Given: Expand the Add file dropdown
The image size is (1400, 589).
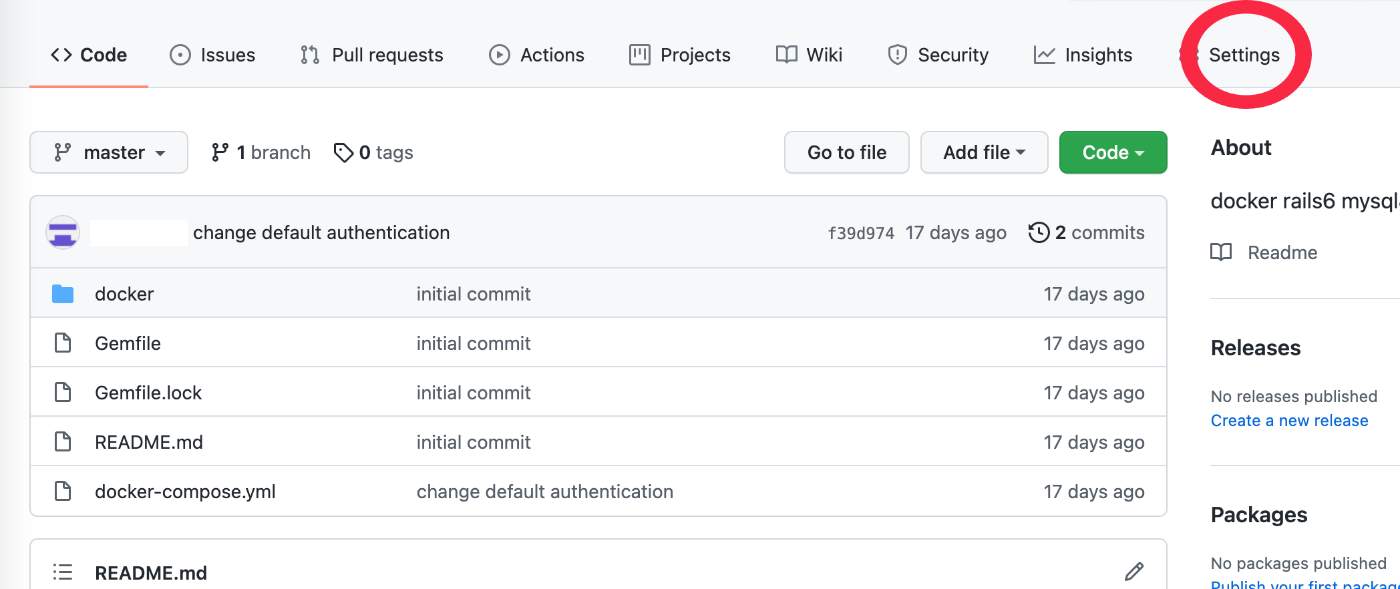Looking at the screenshot, I should pyautogui.click(x=984, y=153).
